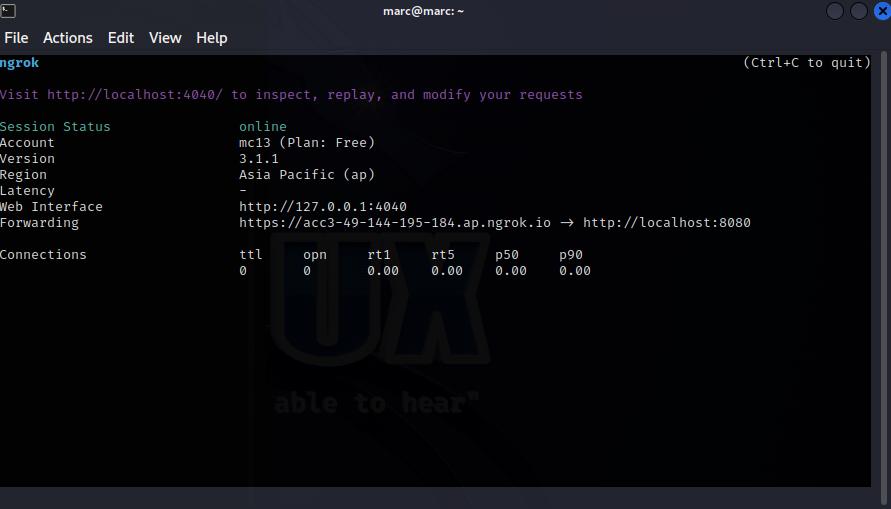Click the 'Forwarding' label
This screenshot has height=509, width=891.
pyautogui.click(x=39, y=223)
